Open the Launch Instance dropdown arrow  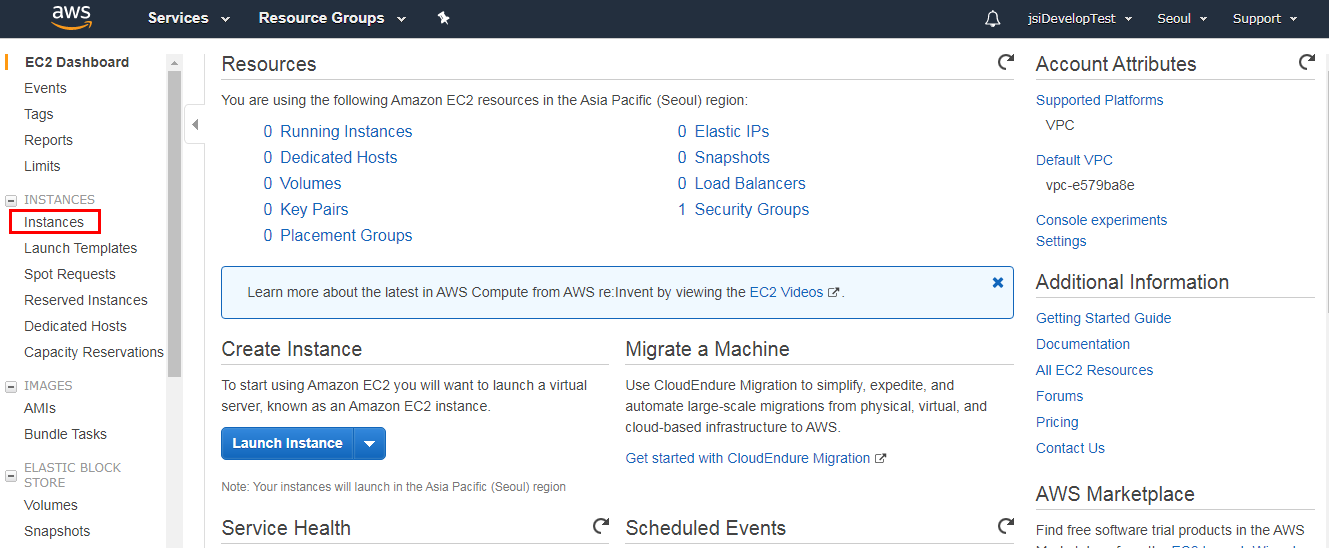pyautogui.click(x=370, y=444)
